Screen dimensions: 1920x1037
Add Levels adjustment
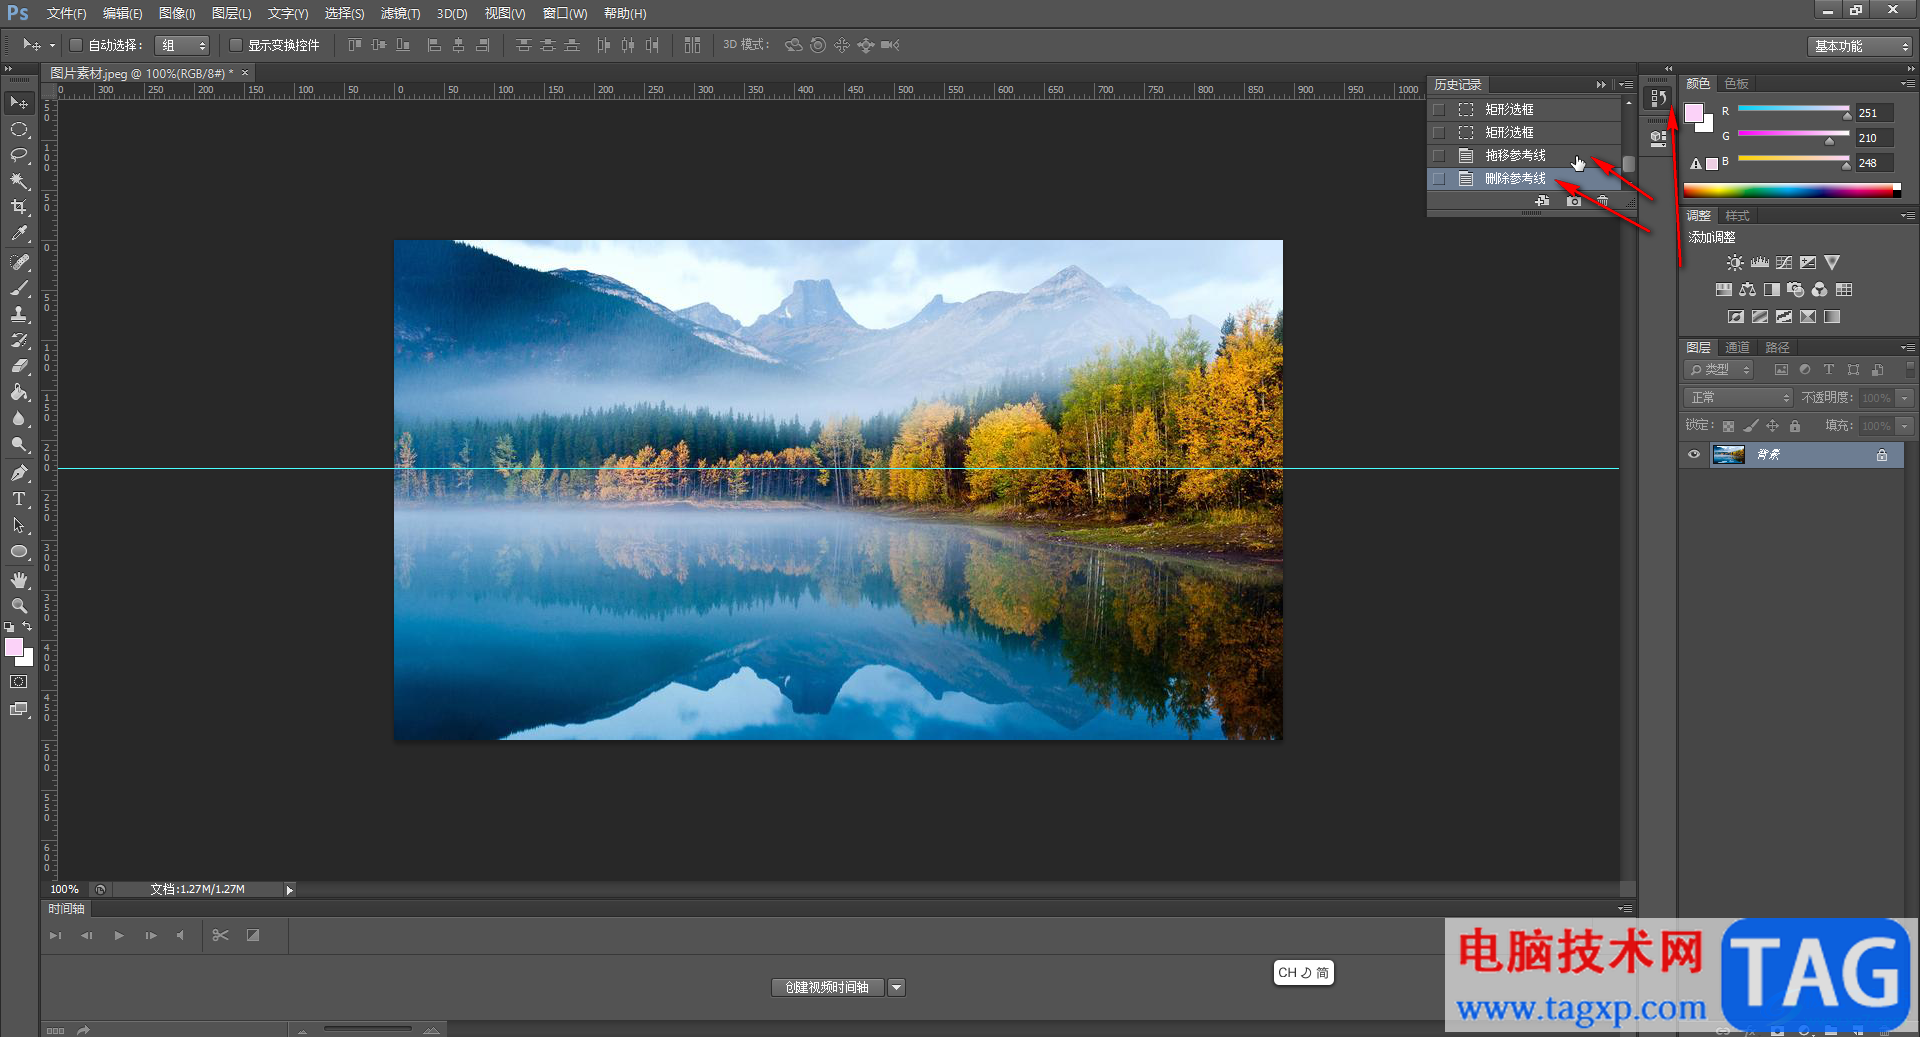tap(1760, 263)
